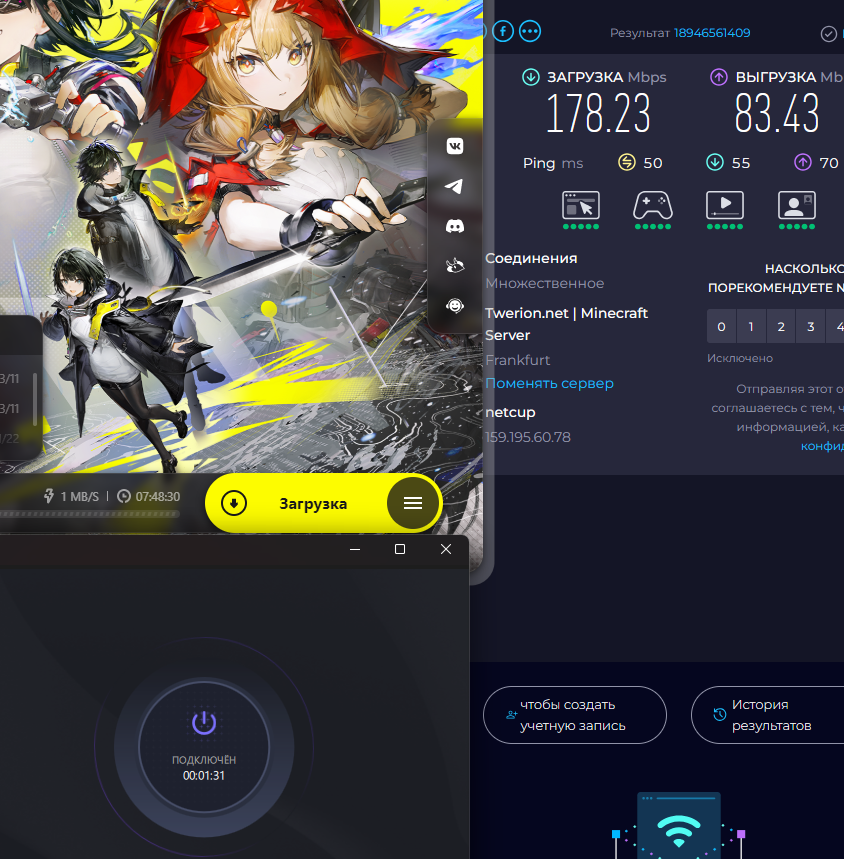
Task: Open result link 18946561409
Action: click(x=711, y=33)
